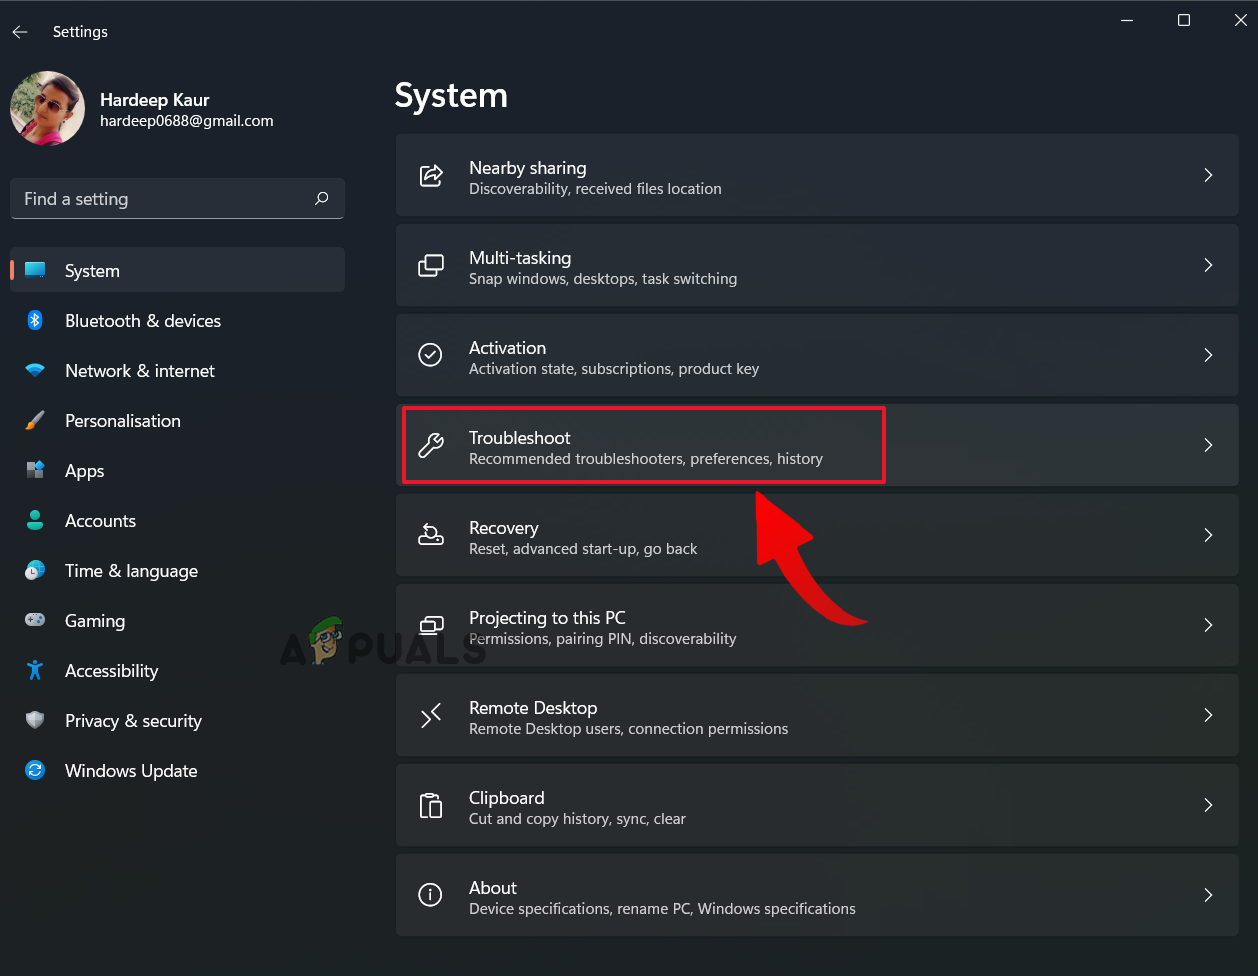
Task: Click the Personalisation paintbrush icon
Action: (x=35, y=421)
